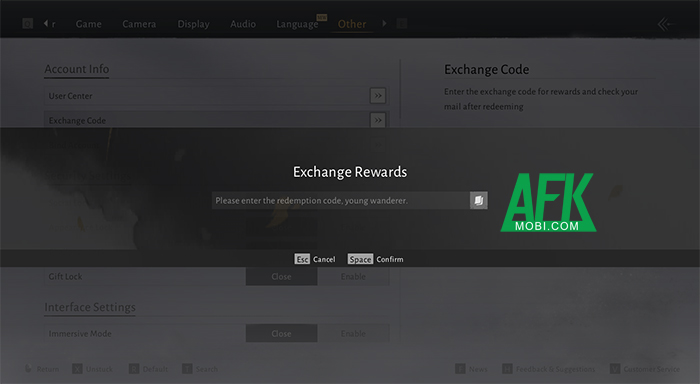Click the X key icon for Unstuck

pyautogui.click(x=77, y=369)
